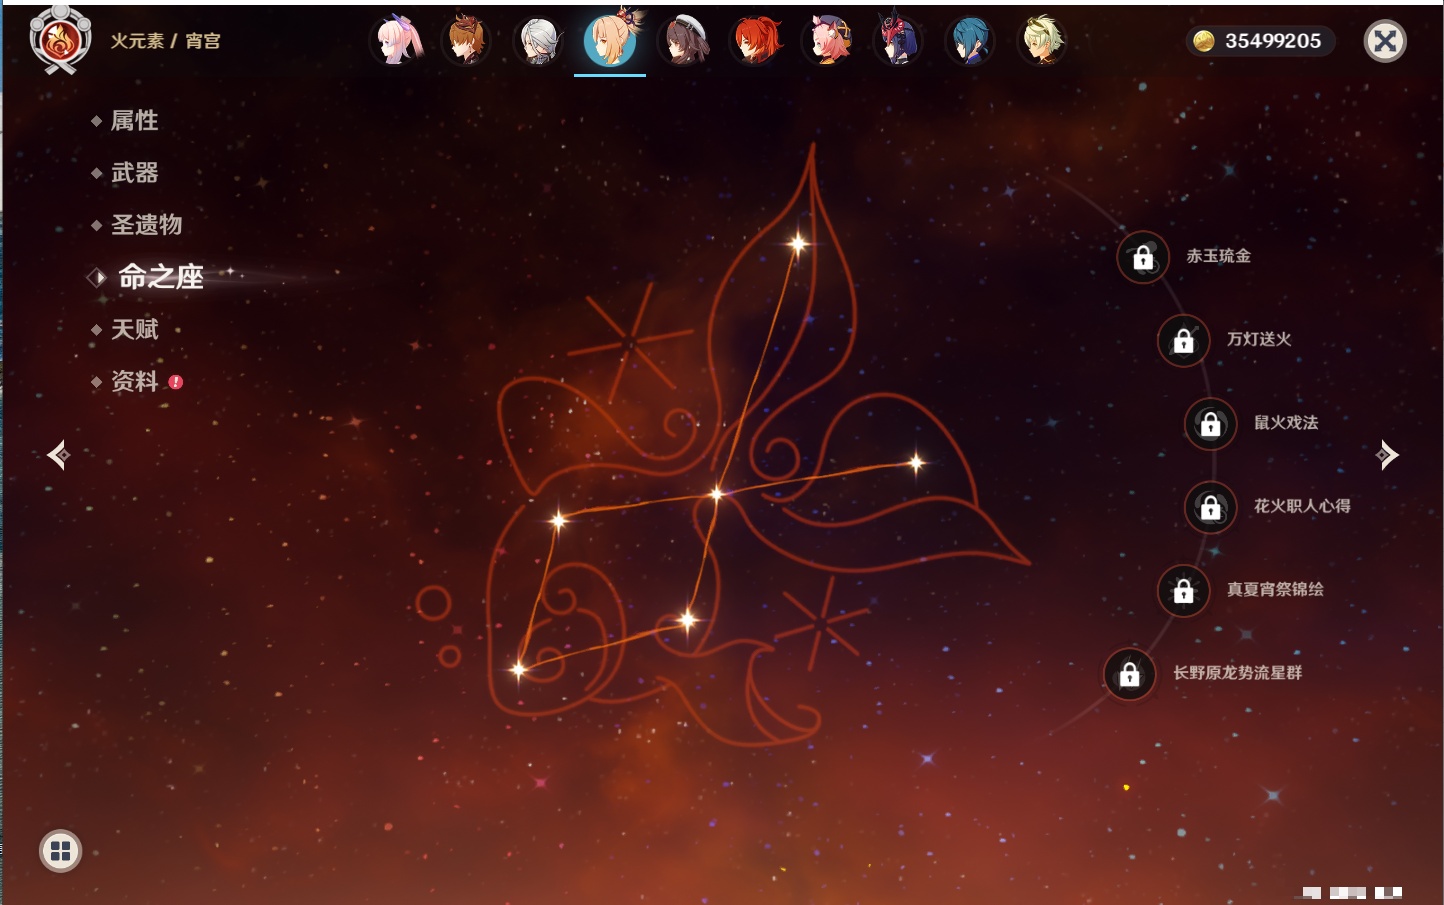Click the Pyro element emblem icon
Viewport: 1444px width, 905px height.
pyautogui.click(x=60, y=41)
